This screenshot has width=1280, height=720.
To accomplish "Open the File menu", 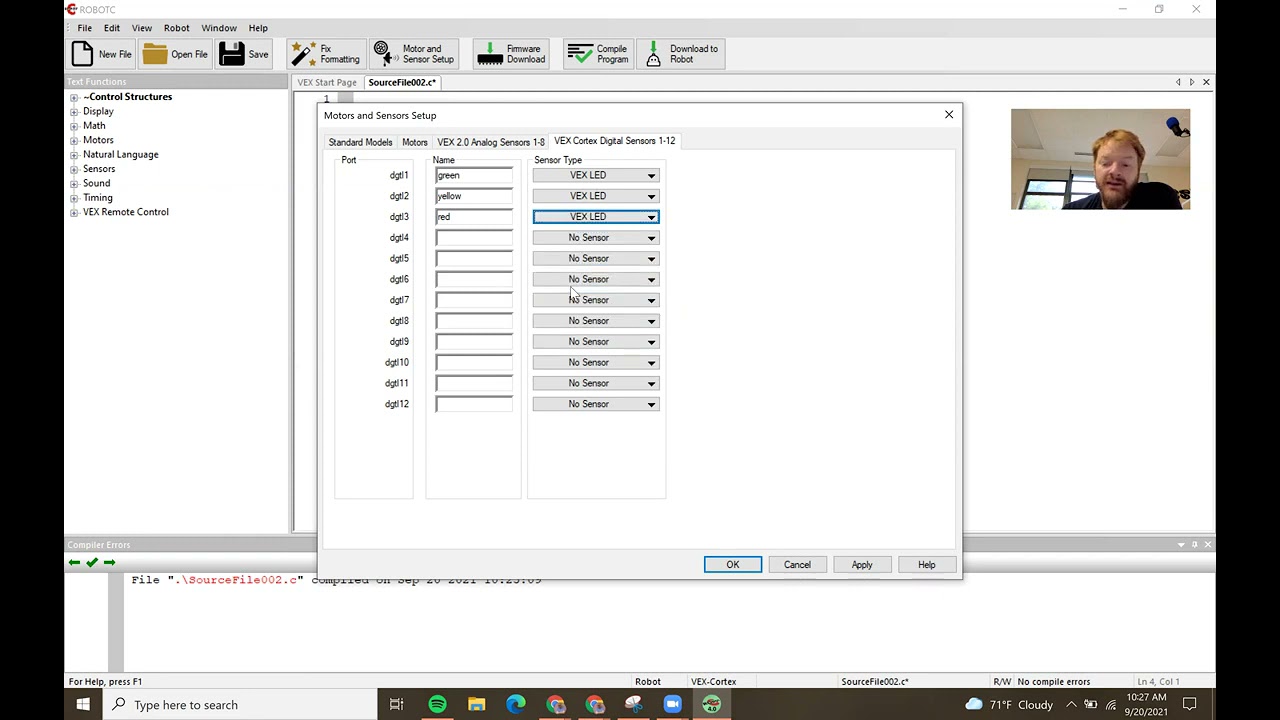I will click(85, 28).
